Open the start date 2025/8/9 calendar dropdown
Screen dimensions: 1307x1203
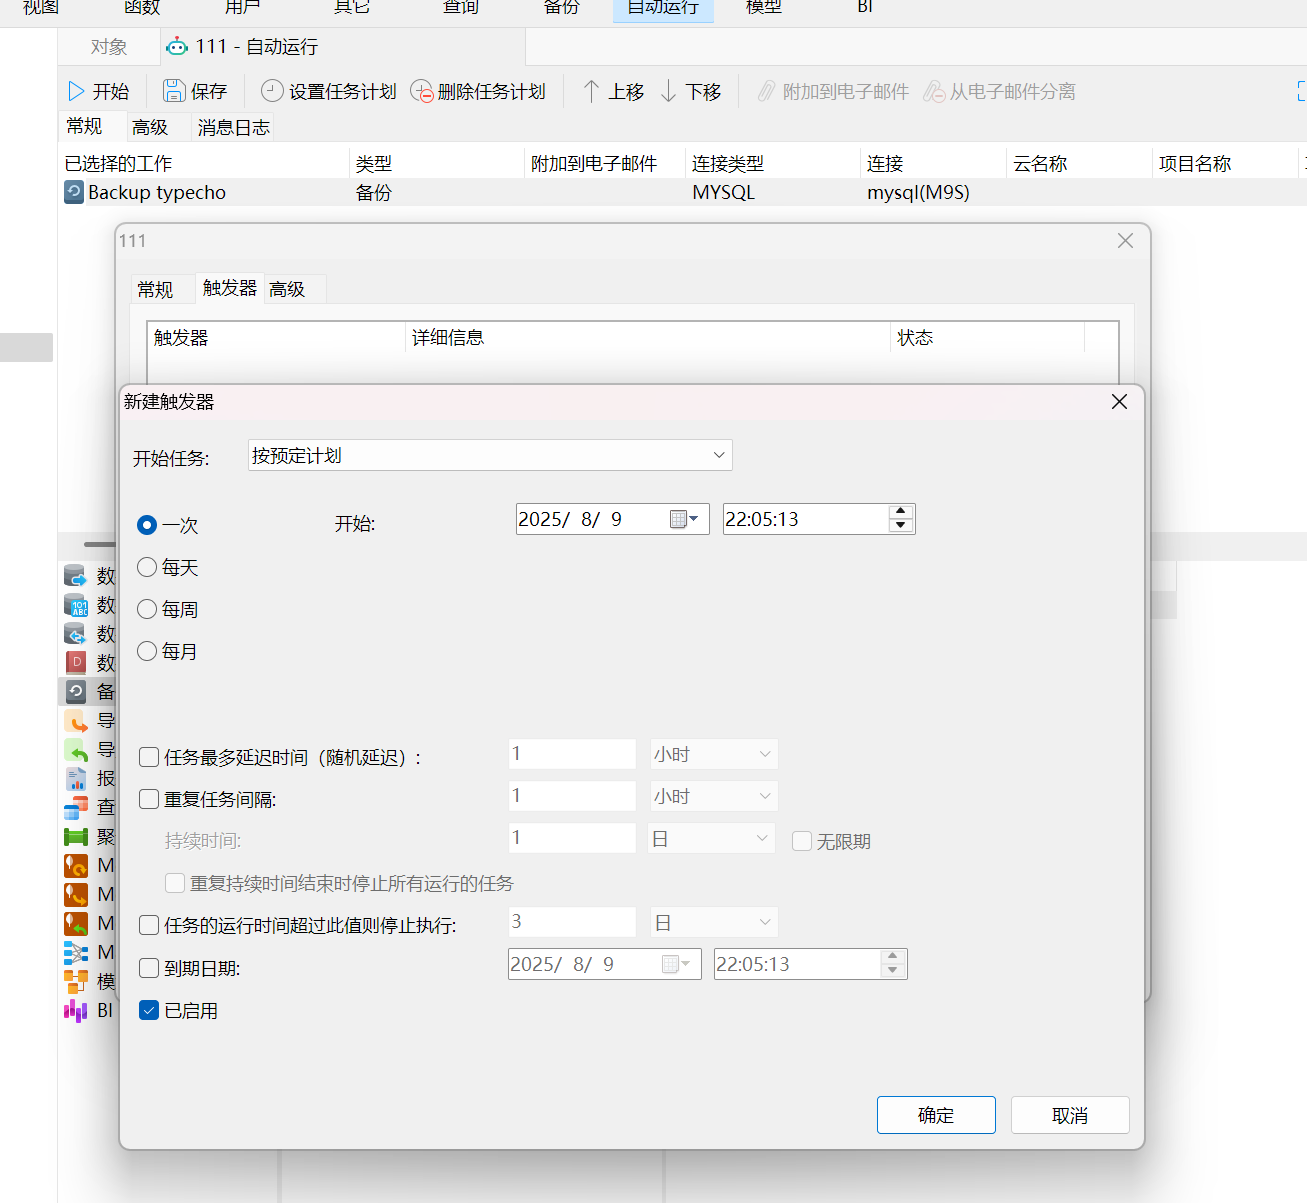[x=684, y=519]
